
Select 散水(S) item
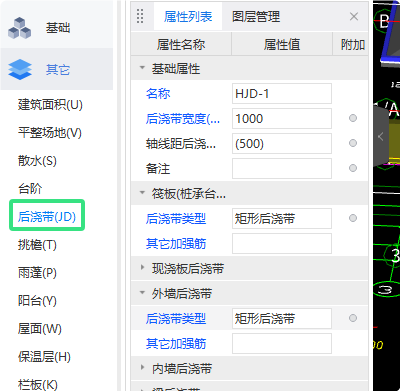(x=37, y=161)
